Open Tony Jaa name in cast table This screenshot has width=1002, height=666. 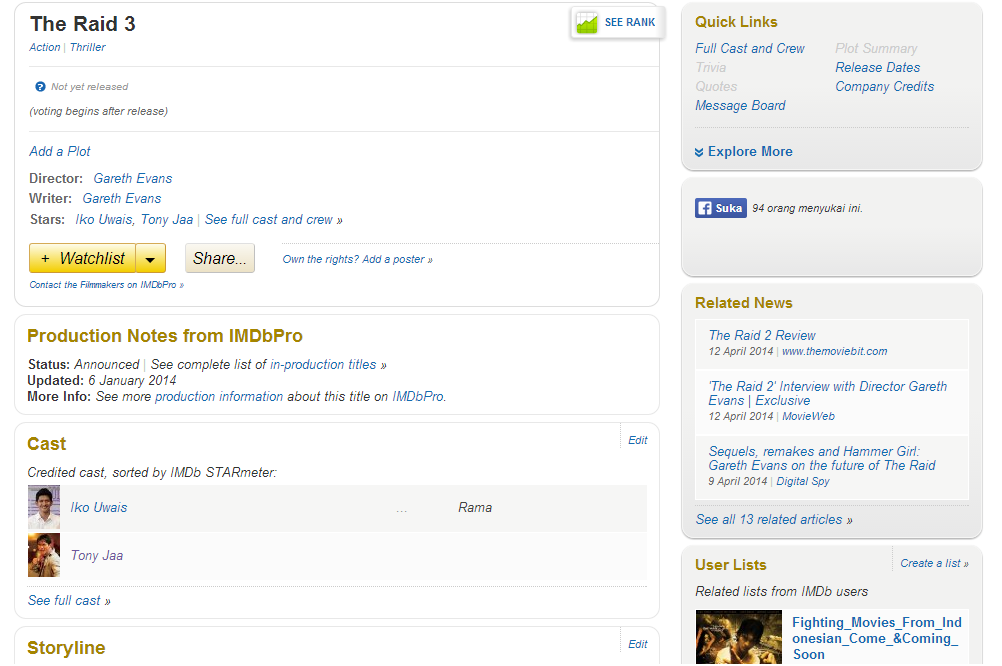(97, 555)
